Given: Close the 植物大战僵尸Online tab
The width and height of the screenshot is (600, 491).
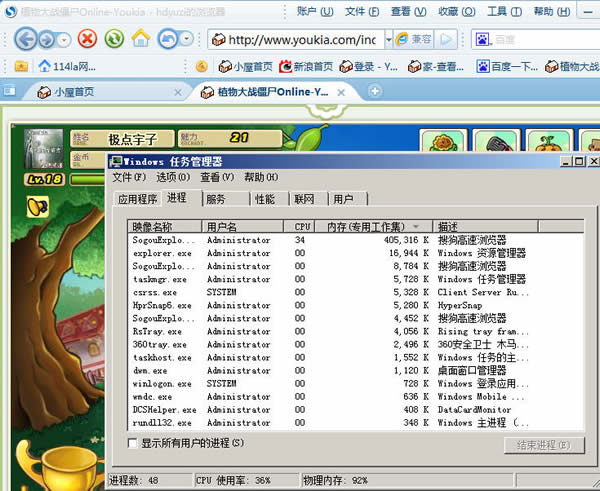Looking at the screenshot, I should point(341,92).
